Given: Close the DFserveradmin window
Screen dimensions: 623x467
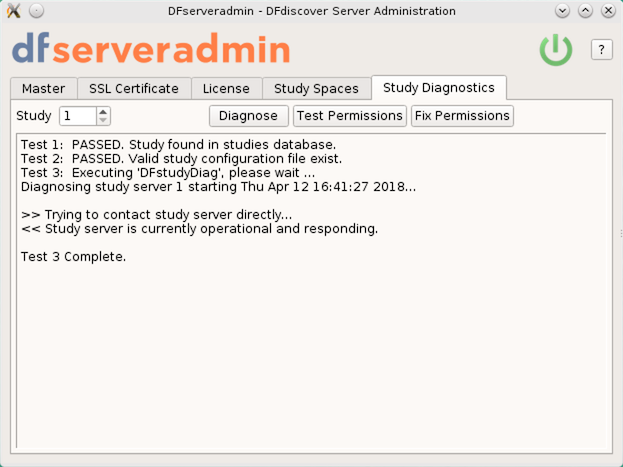Looking at the screenshot, I should (608, 11).
